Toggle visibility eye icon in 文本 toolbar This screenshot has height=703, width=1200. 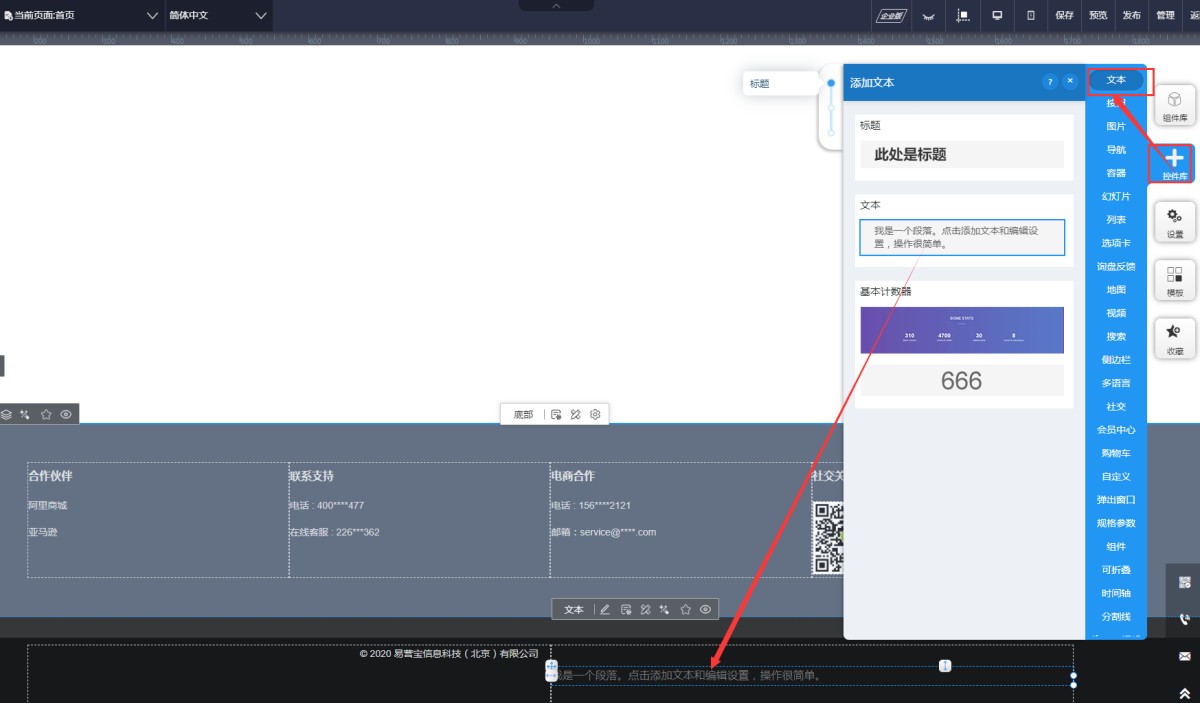click(x=705, y=609)
